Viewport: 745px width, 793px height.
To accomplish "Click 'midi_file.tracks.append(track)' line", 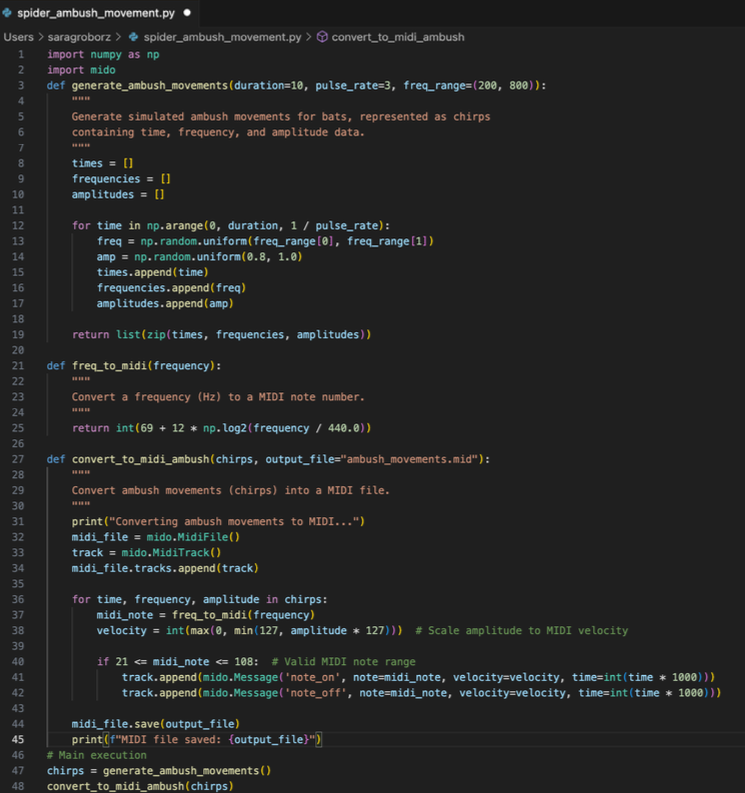I will point(165,568).
